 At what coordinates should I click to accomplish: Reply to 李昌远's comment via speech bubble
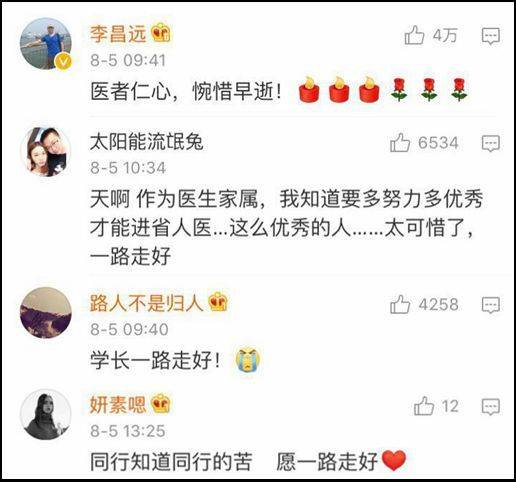click(491, 36)
